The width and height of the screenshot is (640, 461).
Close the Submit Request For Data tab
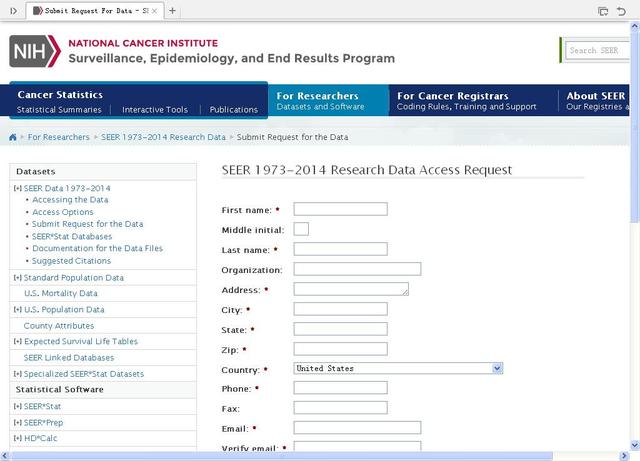154,11
